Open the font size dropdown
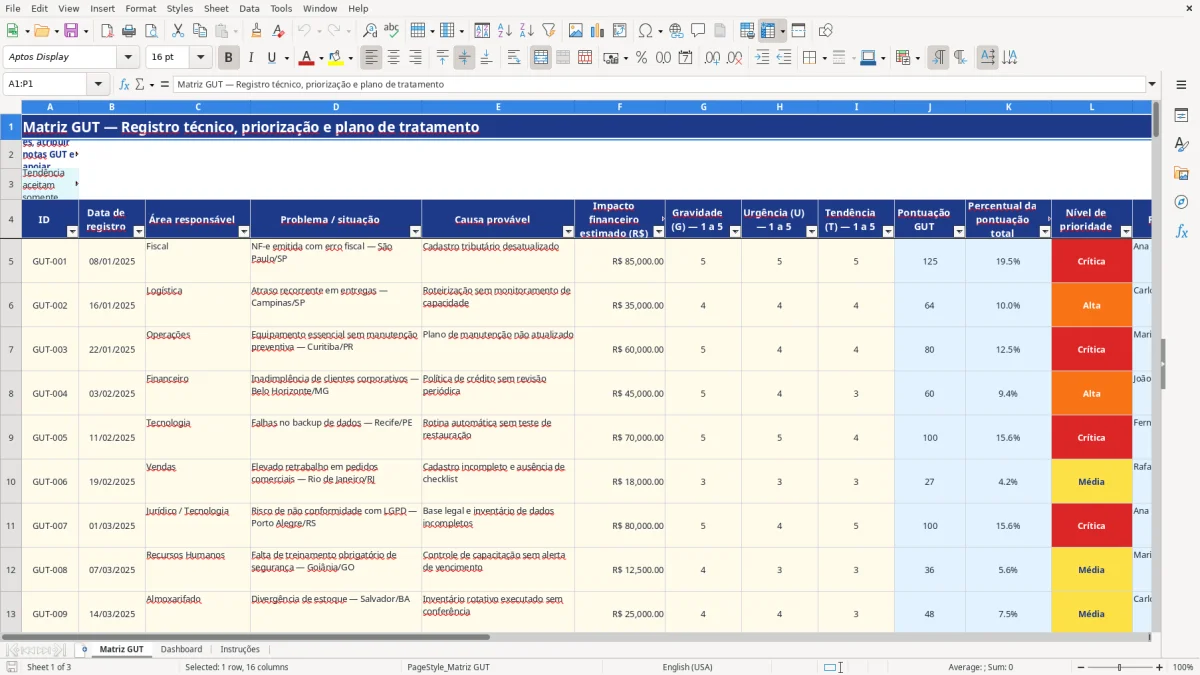The height and width of the screenshot is (675, 1200). coord(200,58)
